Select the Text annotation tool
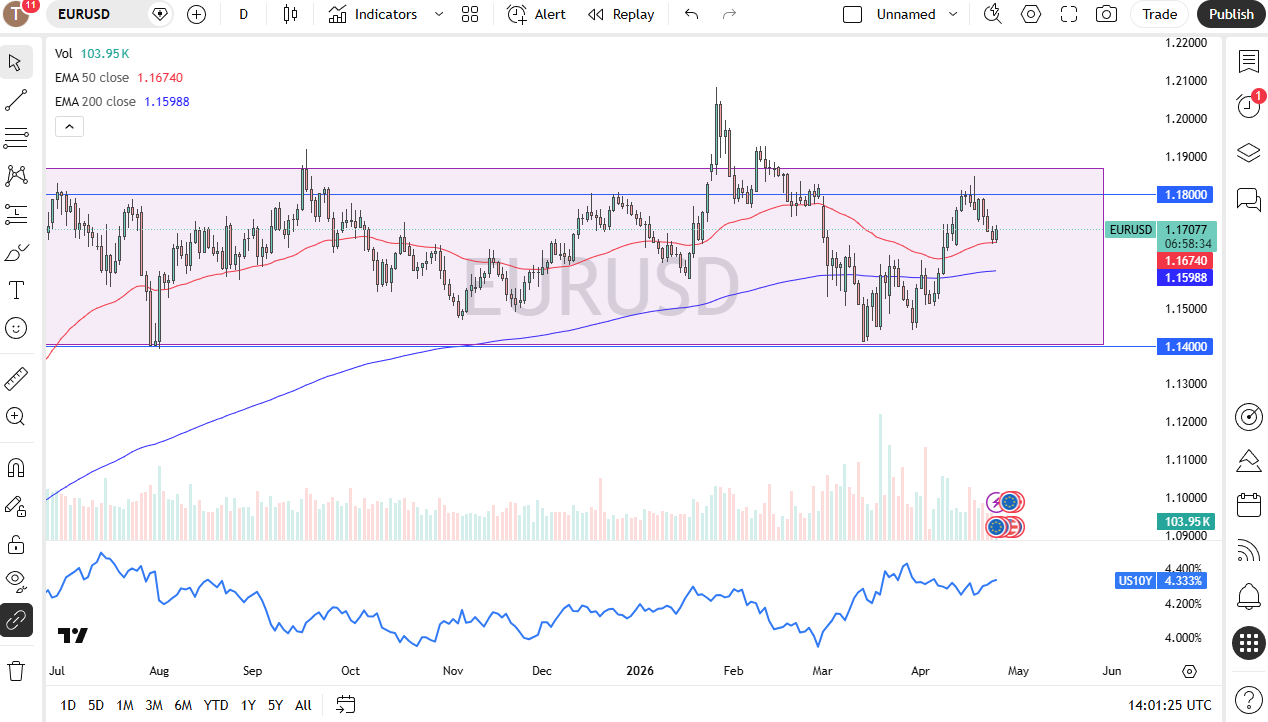This screenshot has height=722, width=1268. click(x=16, y=290)
